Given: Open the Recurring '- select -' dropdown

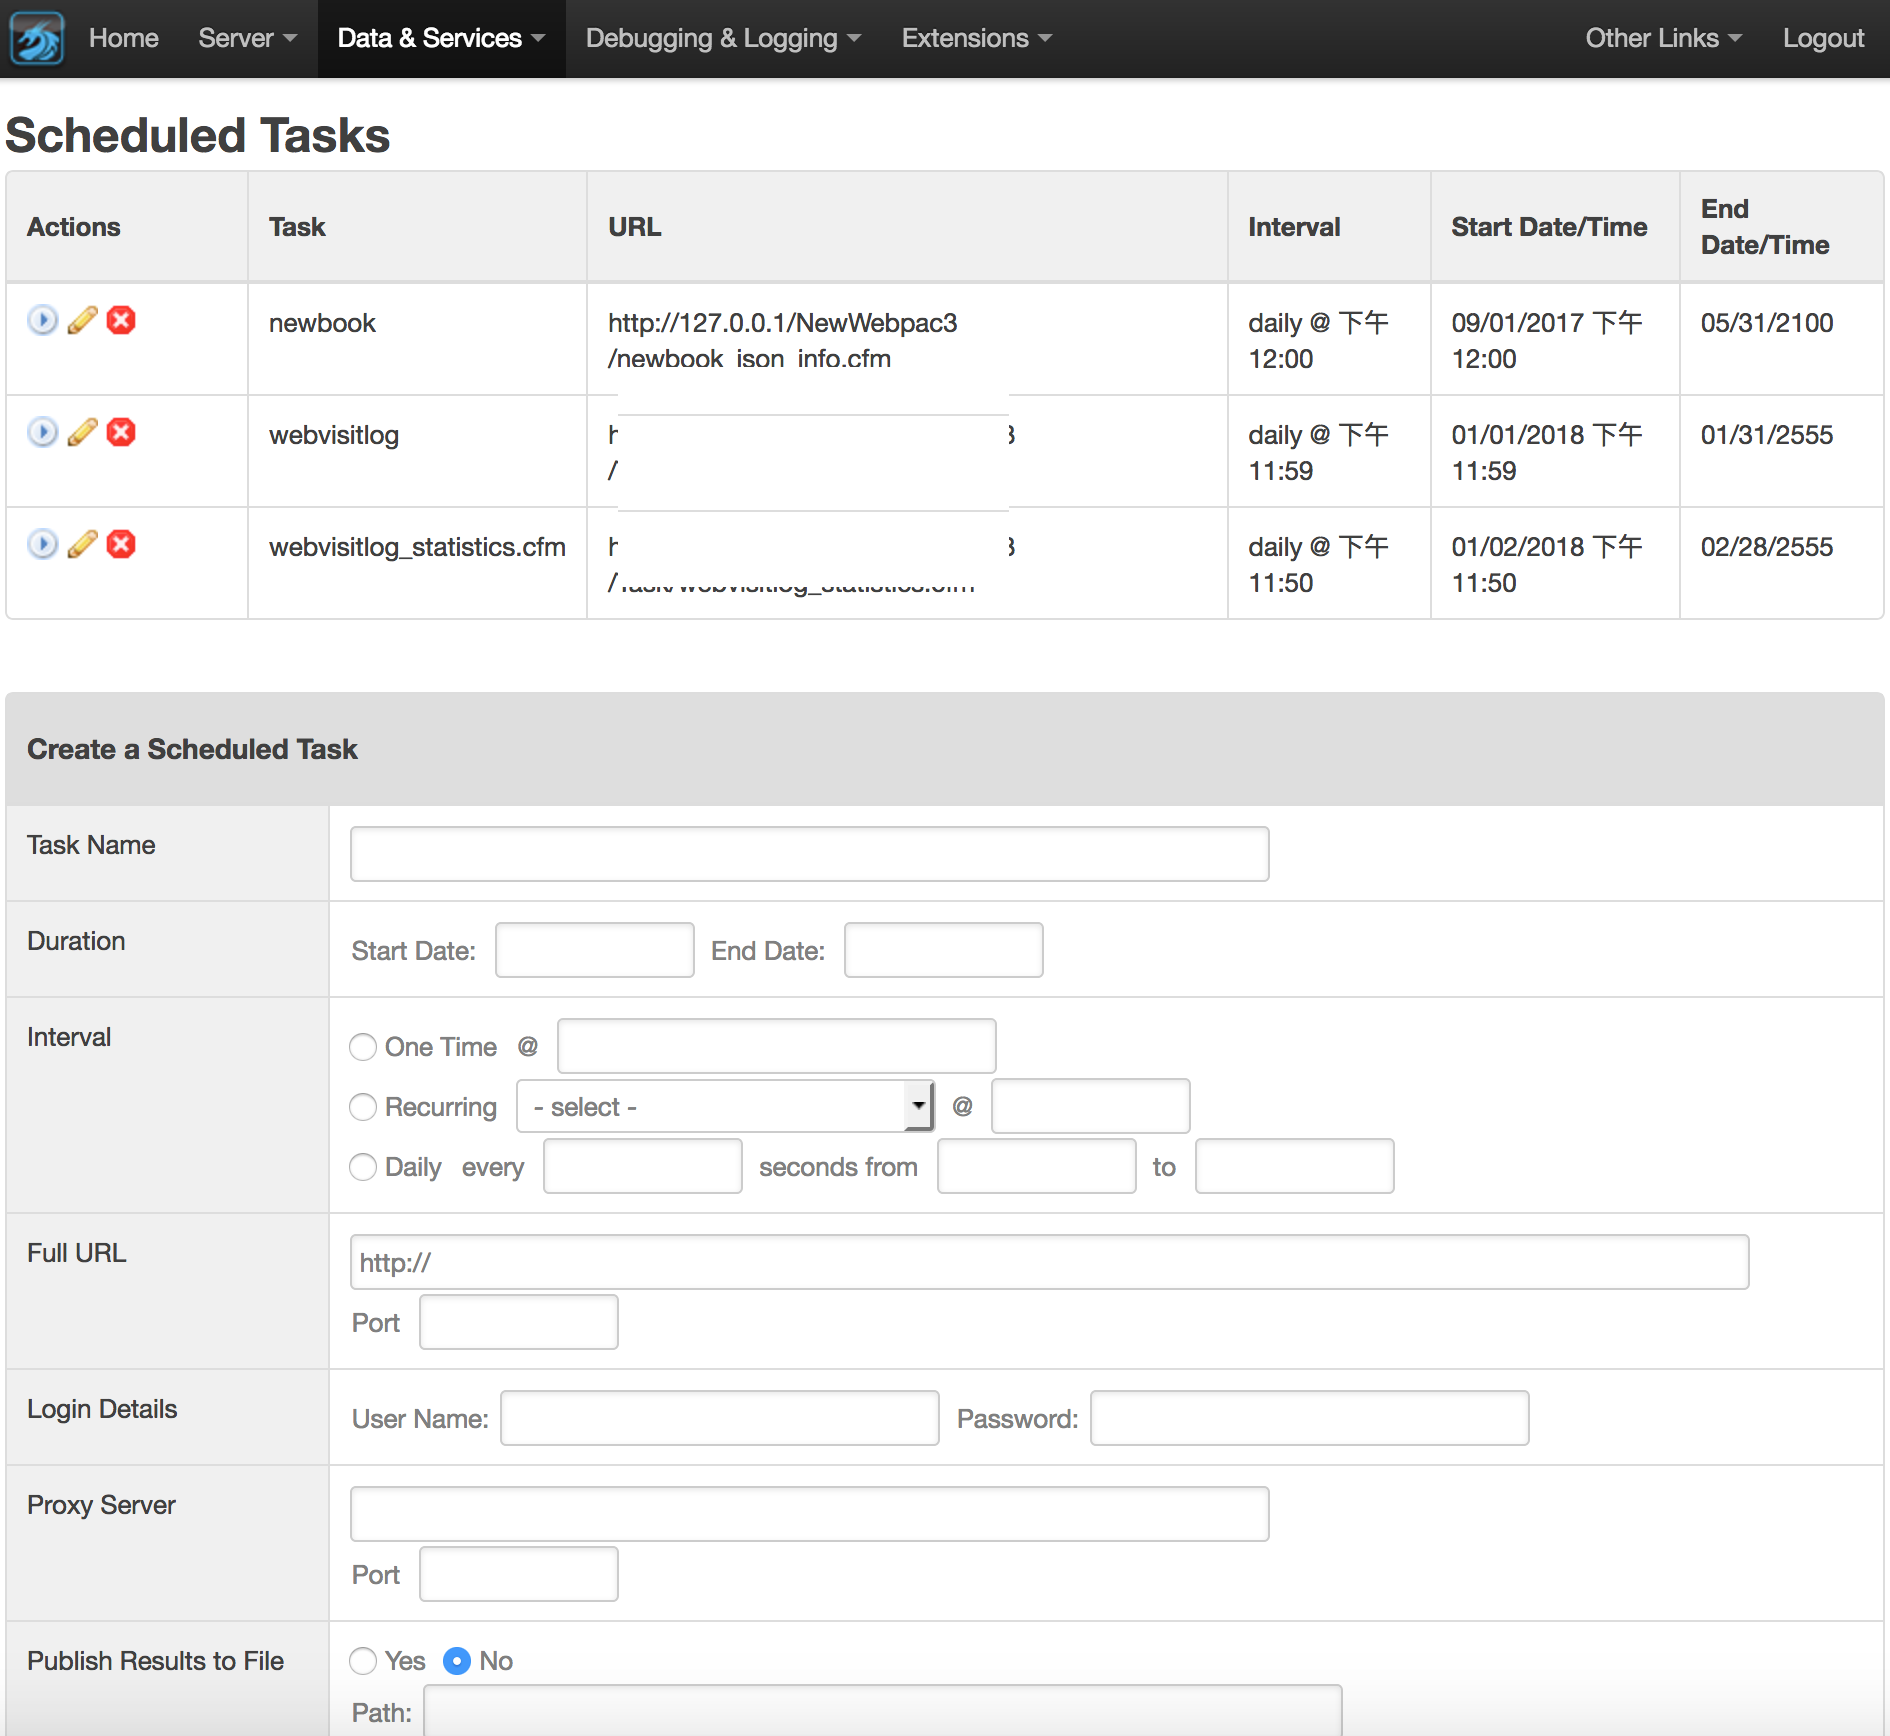Looking at the screenshot, I should point(725,1106).
